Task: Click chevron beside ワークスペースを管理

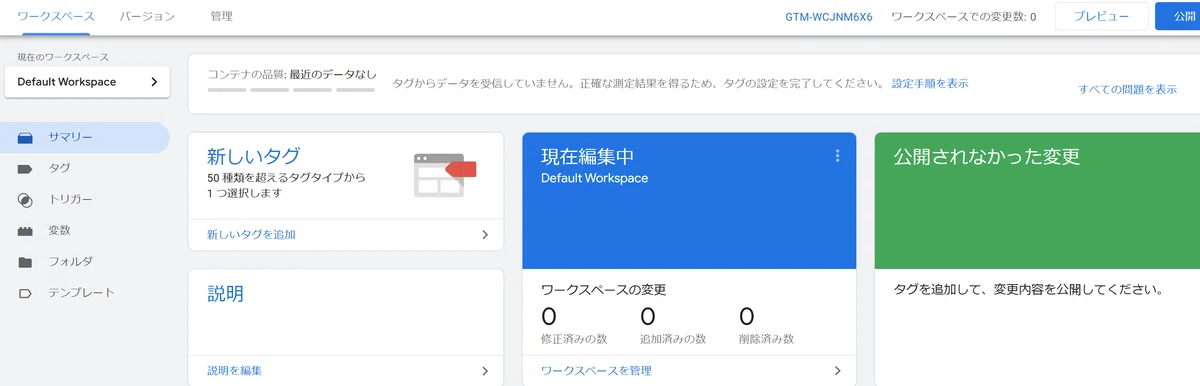Action: tap(838, 371)
